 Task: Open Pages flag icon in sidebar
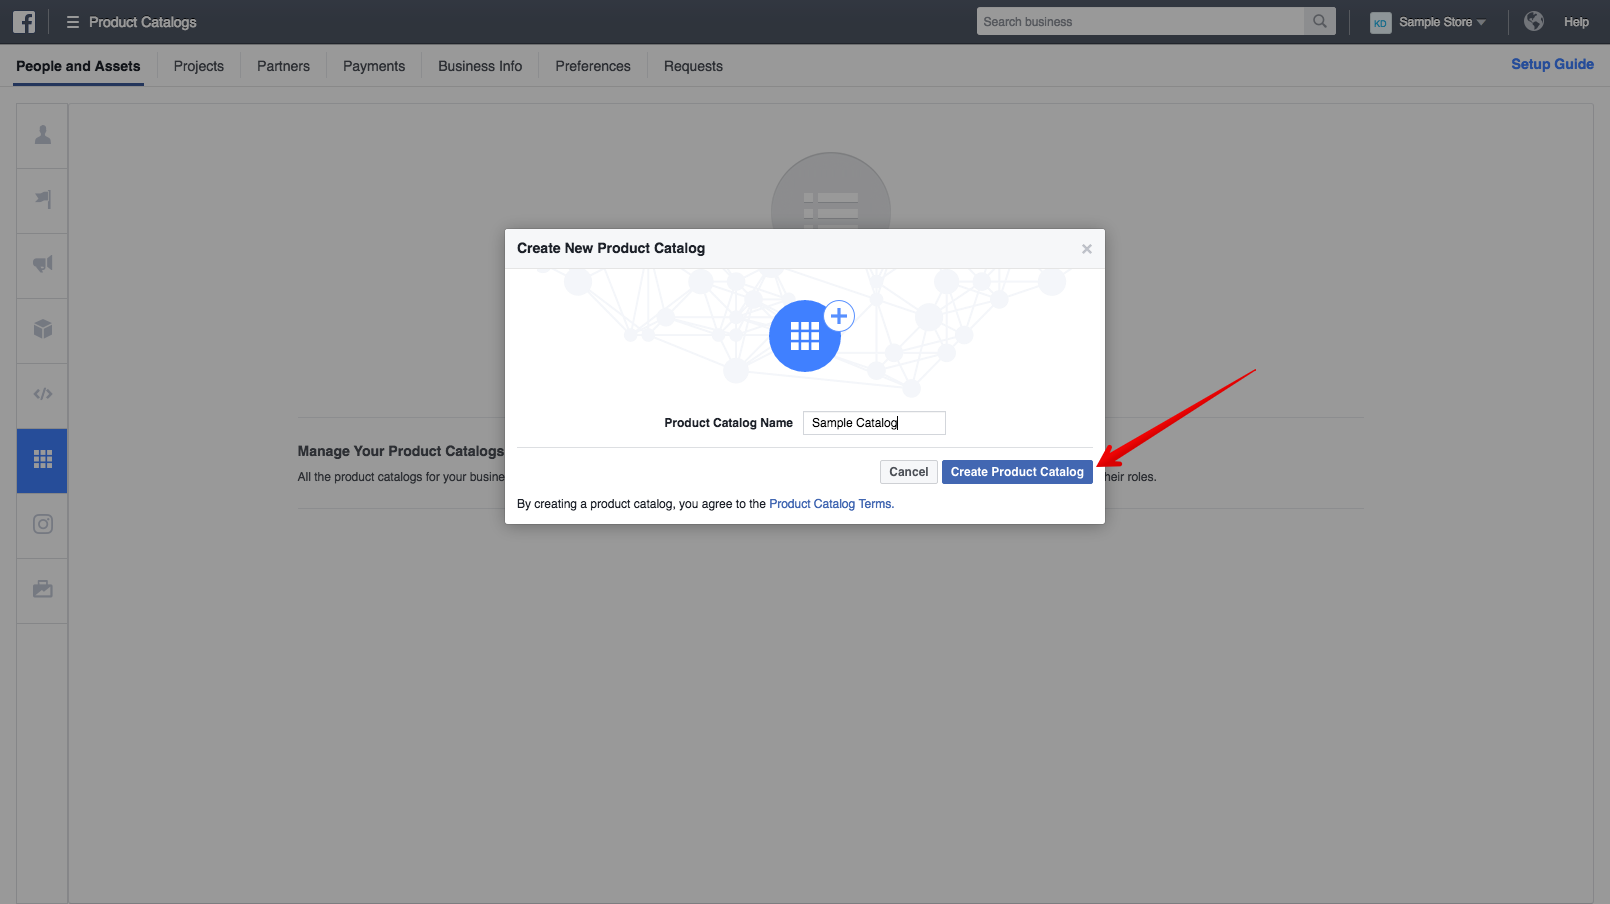(43, 200)
